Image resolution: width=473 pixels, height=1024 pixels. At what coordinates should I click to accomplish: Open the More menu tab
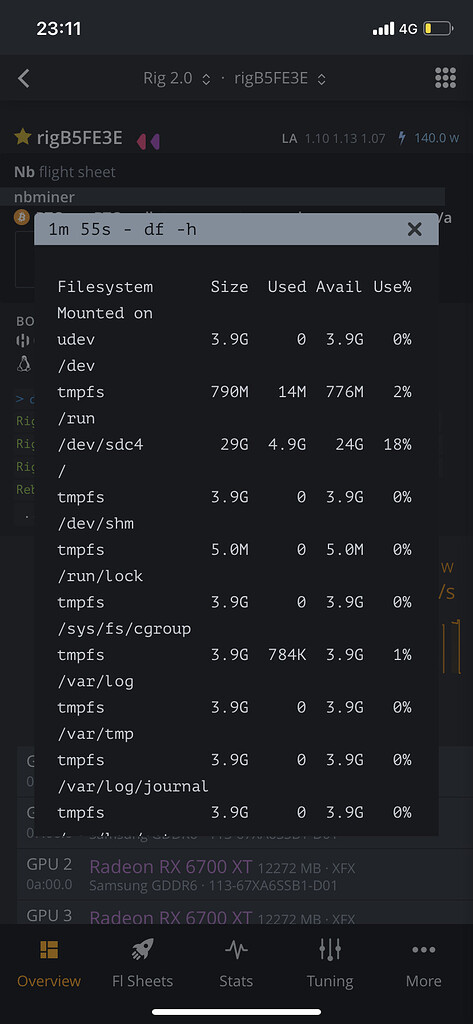423,963
